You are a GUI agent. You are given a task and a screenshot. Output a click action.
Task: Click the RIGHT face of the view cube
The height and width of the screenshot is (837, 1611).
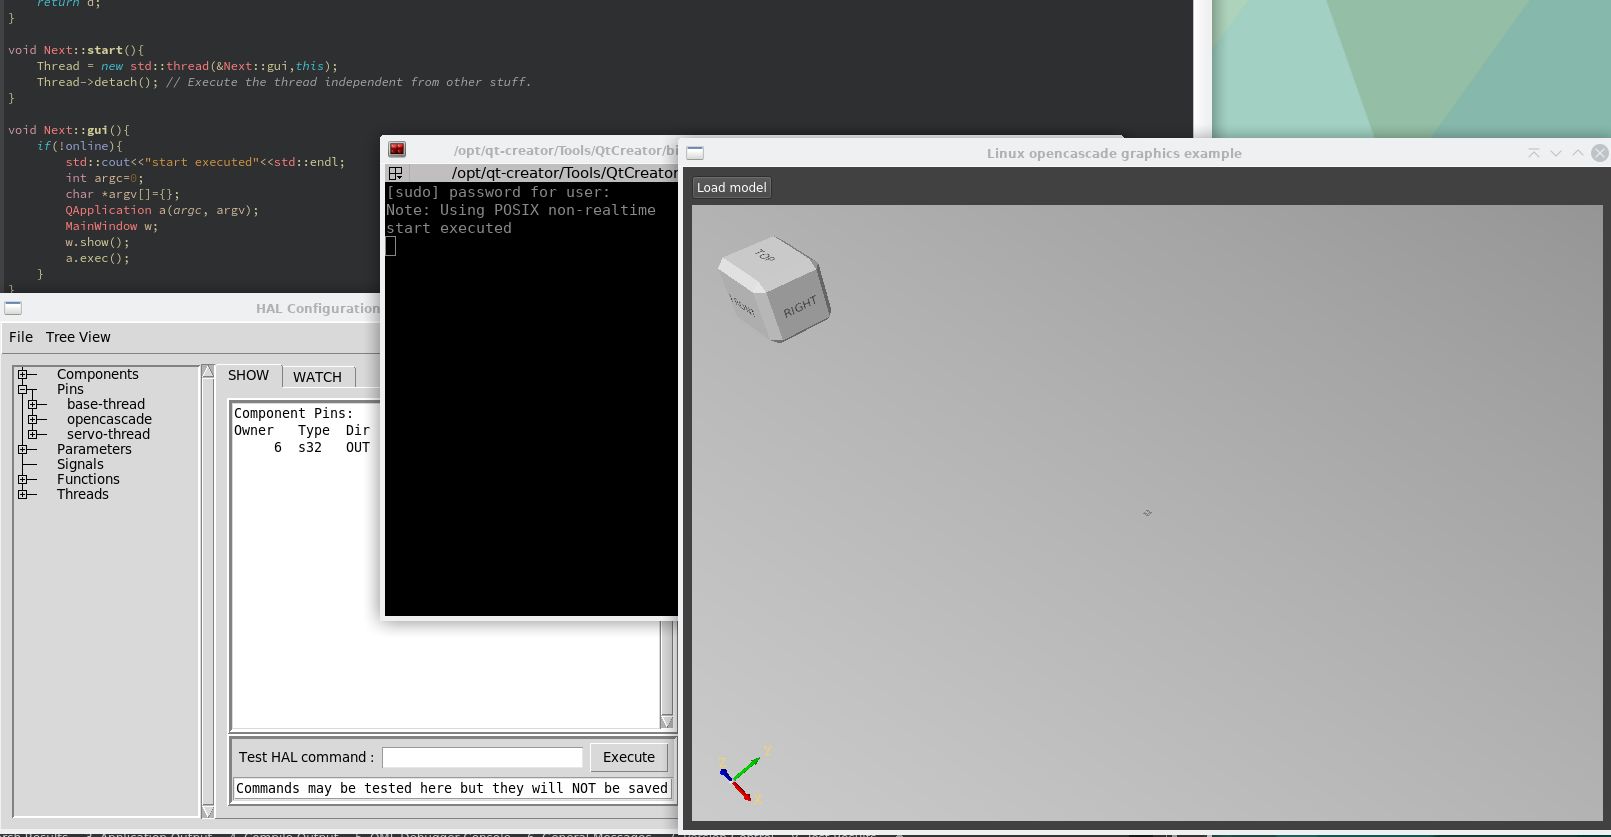point(800,307)
